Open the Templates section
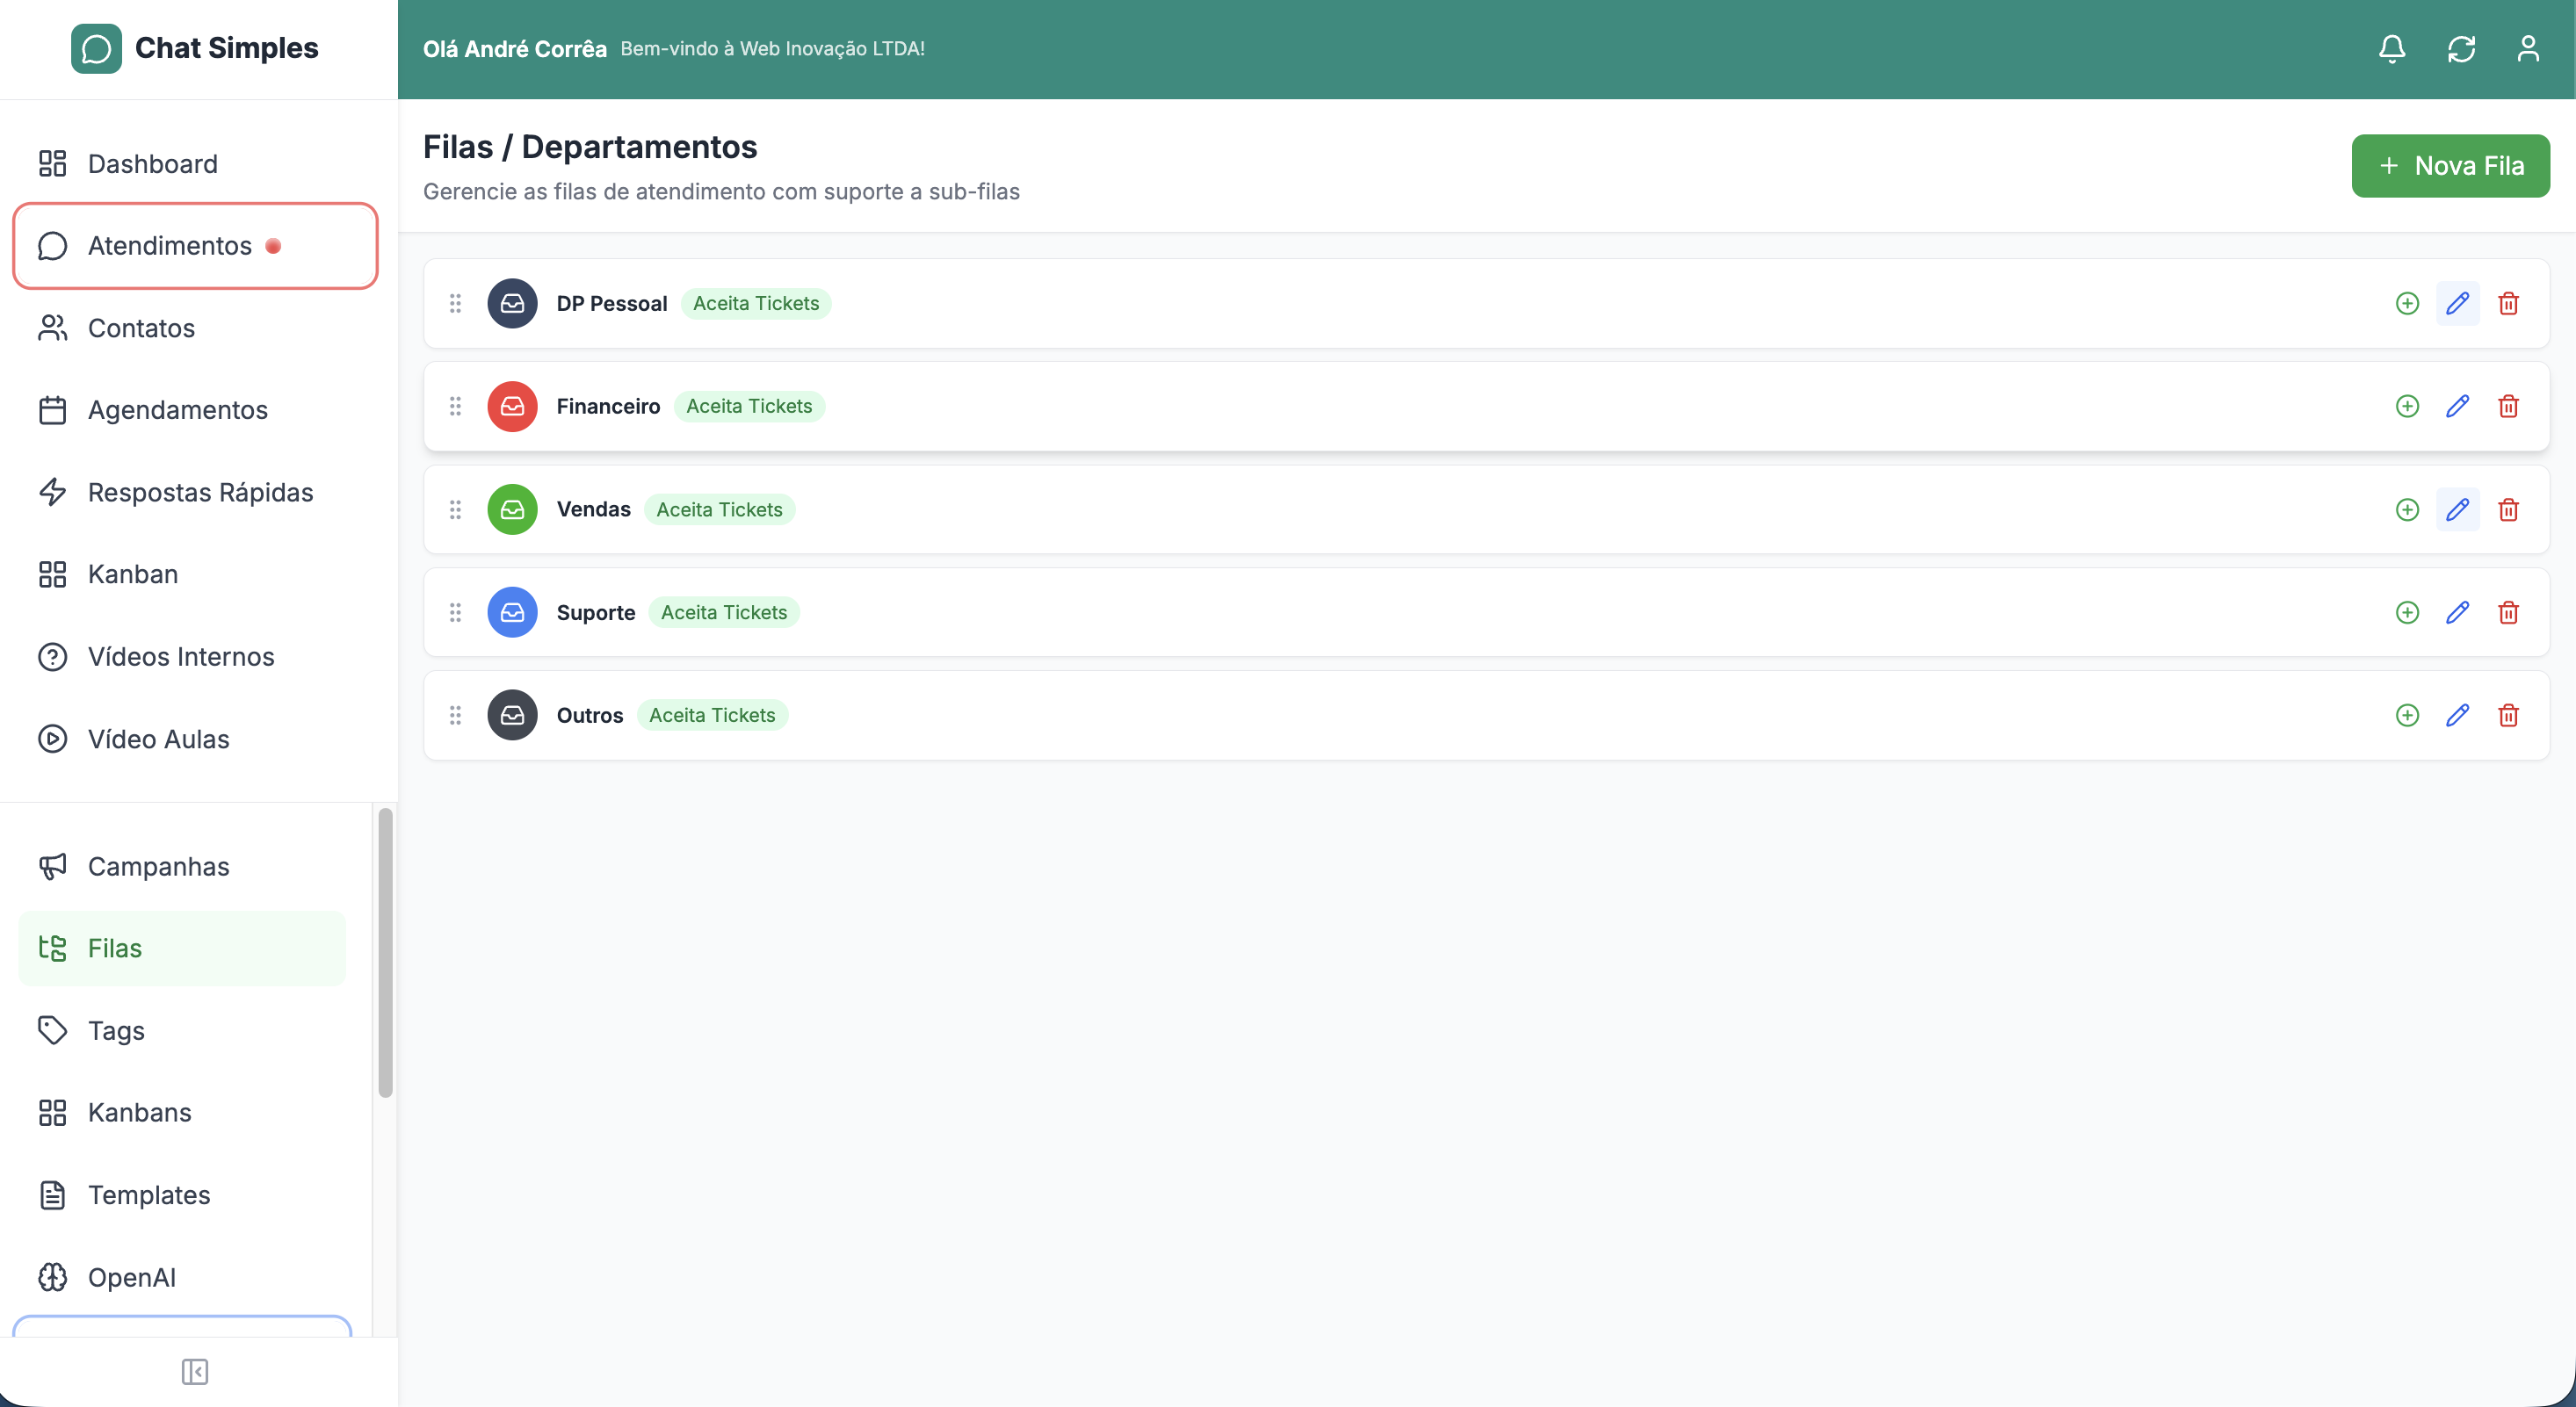Image resolution: width=2576 pixels, height=1407 pixels. point(150,1194)
